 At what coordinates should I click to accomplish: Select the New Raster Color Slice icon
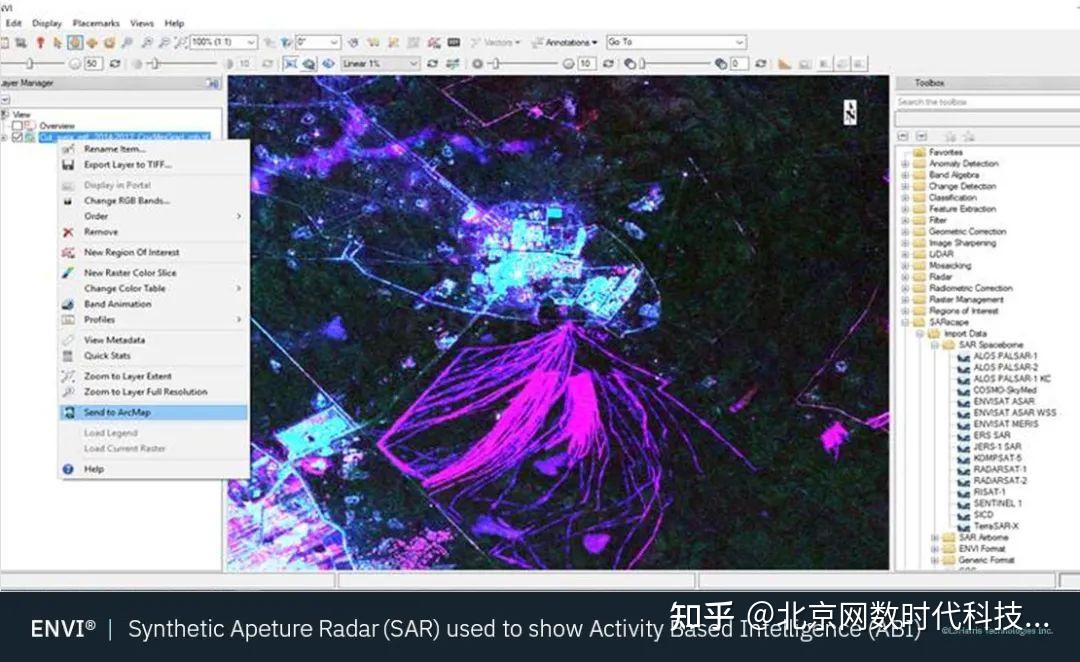click(x=67, y=272)
